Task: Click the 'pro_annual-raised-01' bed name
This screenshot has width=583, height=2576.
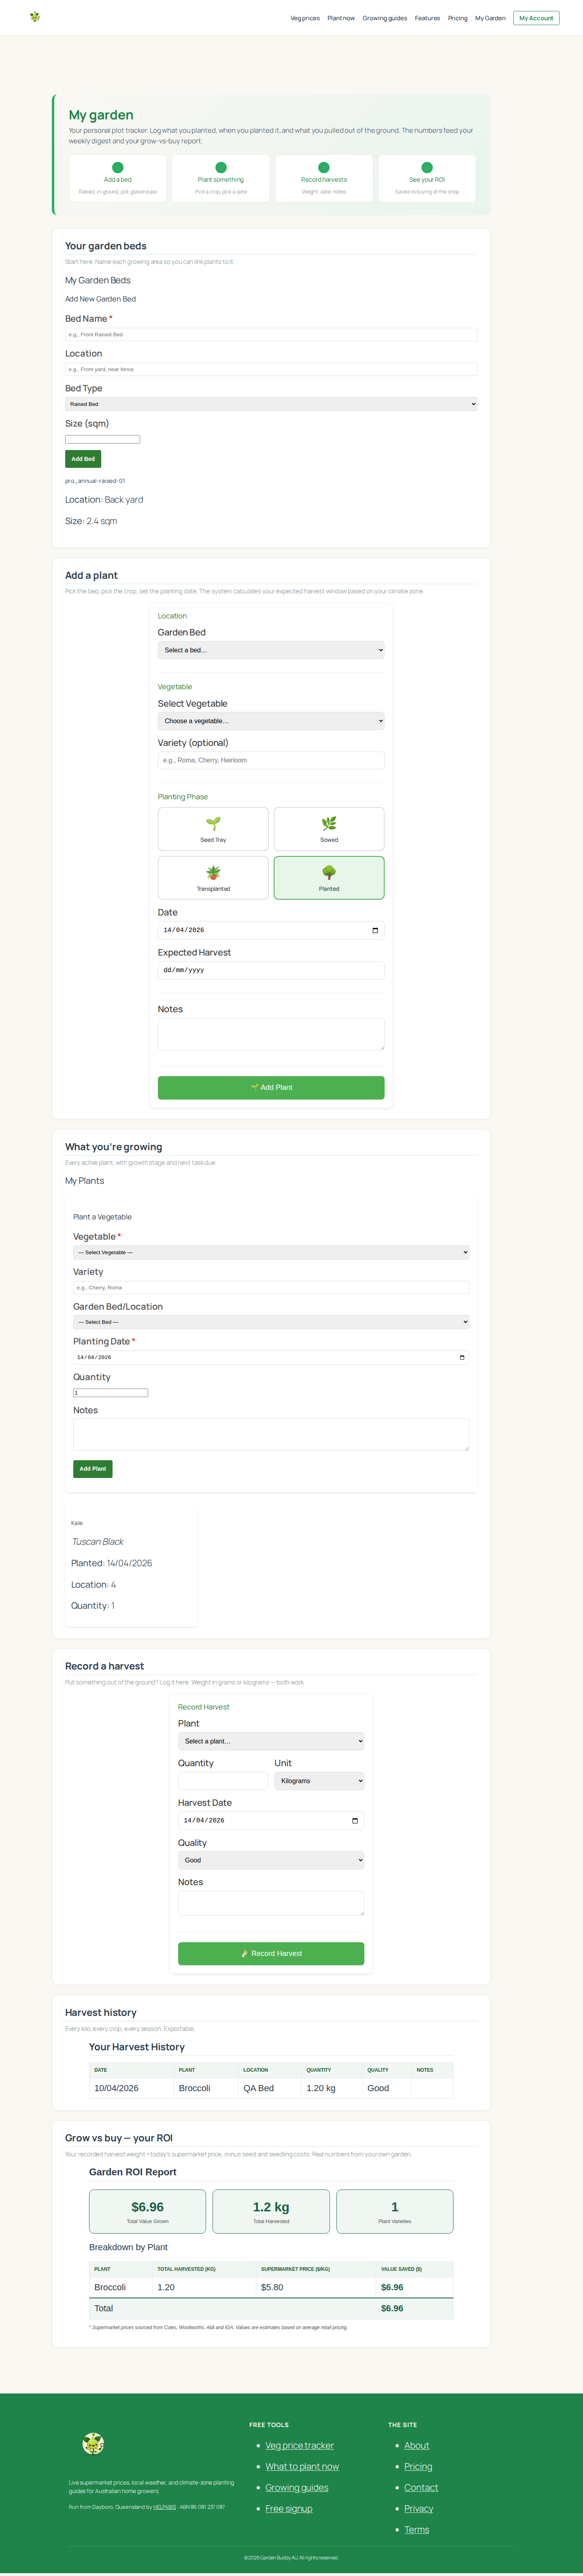Action: coord(95,481)
